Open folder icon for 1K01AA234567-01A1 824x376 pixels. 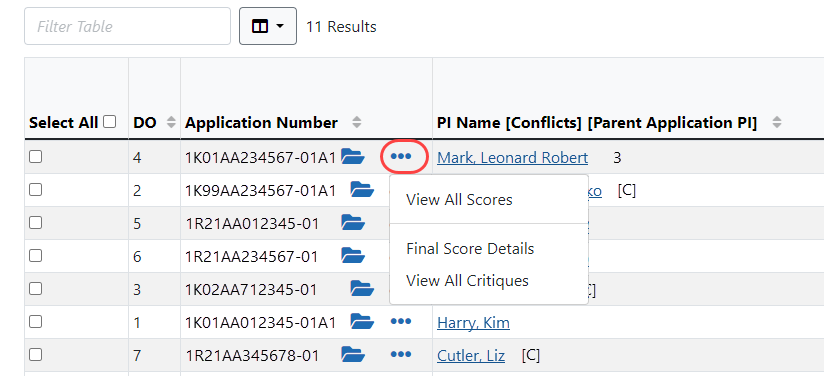point(353,156)
